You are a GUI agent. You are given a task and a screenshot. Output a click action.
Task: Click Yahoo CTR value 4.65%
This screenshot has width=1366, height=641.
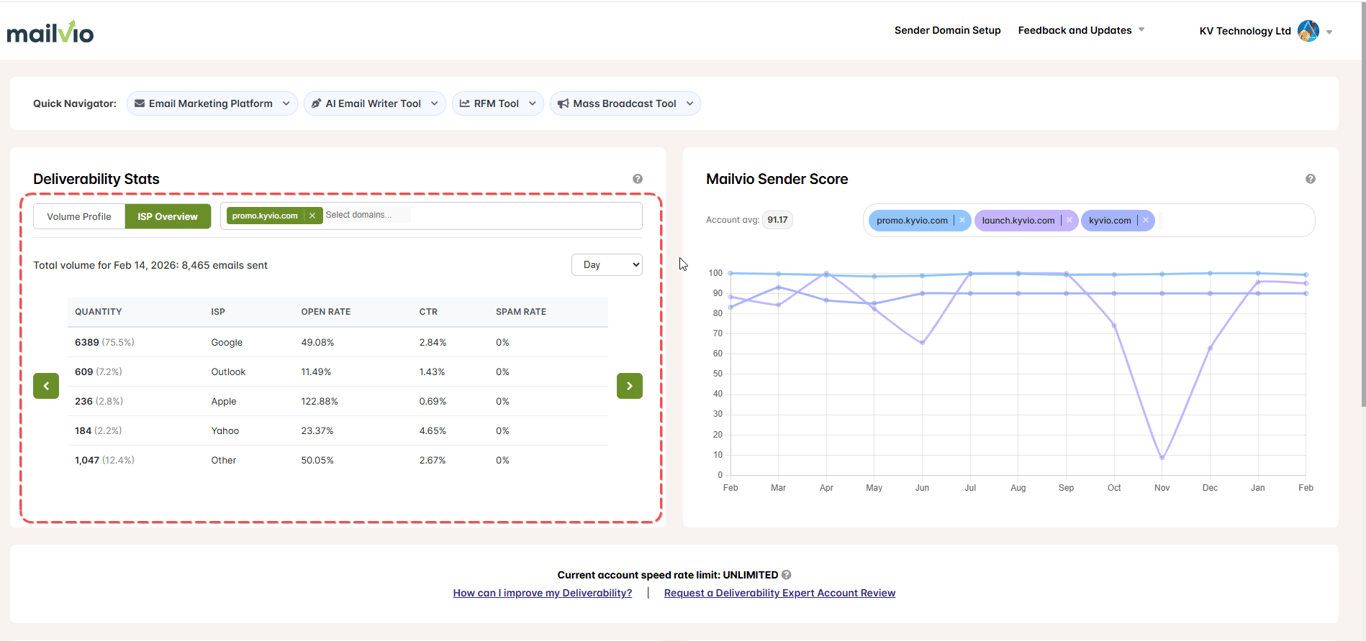pos(433,431)
